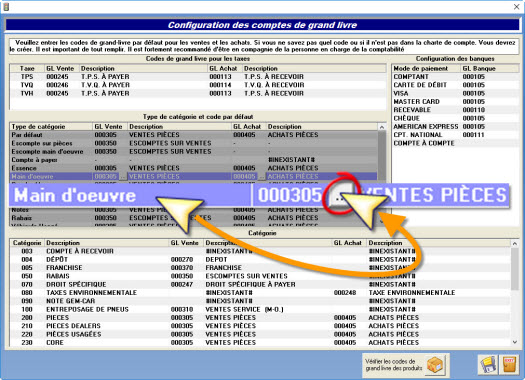Select the TVQ tax row

pyautogui.click(x=198, y=85)
